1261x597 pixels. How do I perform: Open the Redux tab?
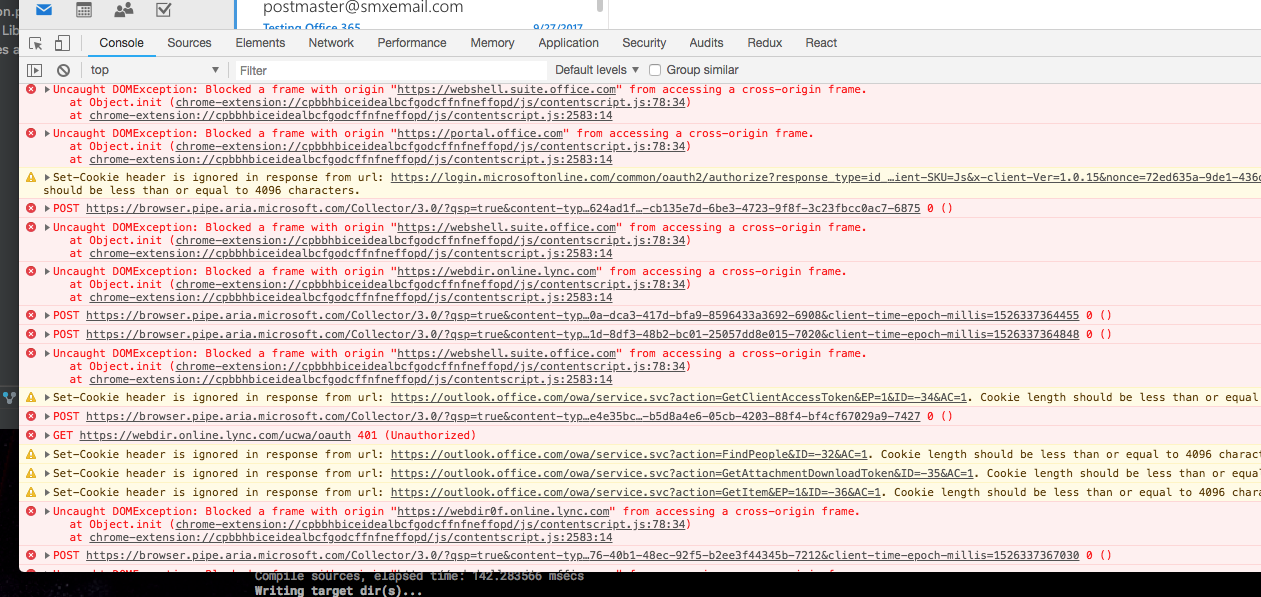[765, 43]
